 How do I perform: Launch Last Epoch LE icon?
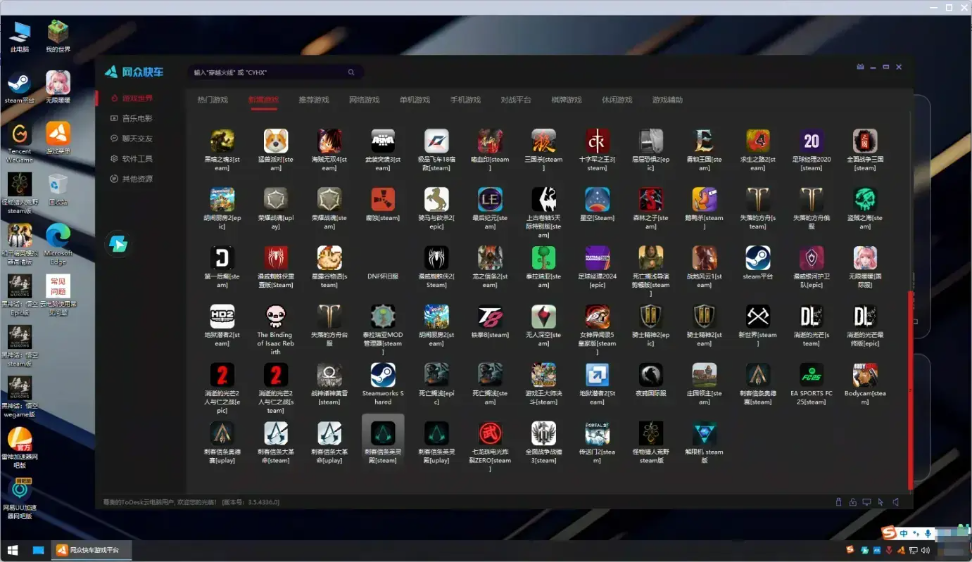click(490, 200)
